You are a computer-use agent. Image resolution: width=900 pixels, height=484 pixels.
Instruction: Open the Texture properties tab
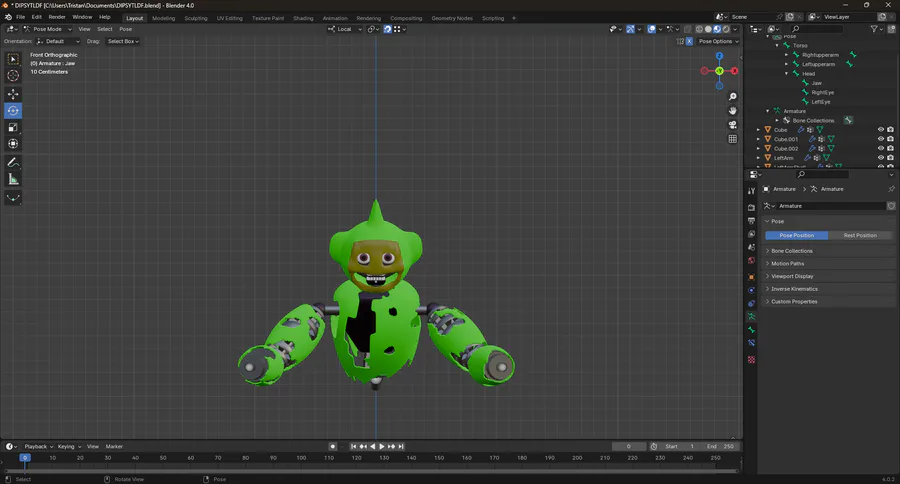pyautogui.click(x=751, y=359)
